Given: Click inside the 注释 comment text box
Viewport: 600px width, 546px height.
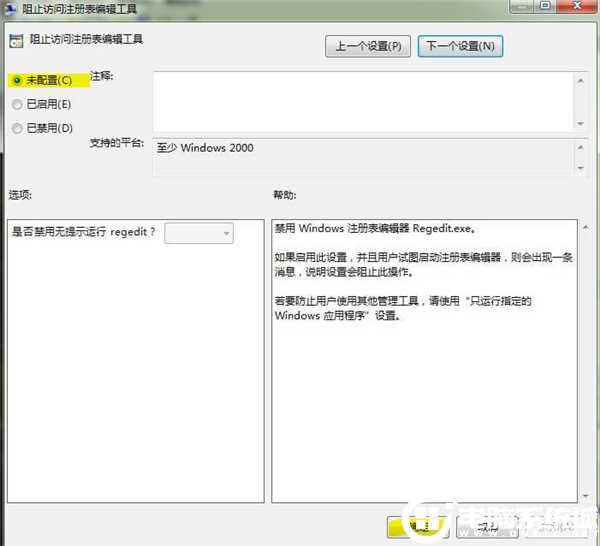Looking at the screenshot, I should pyautogui.click(x=363, y=102).
